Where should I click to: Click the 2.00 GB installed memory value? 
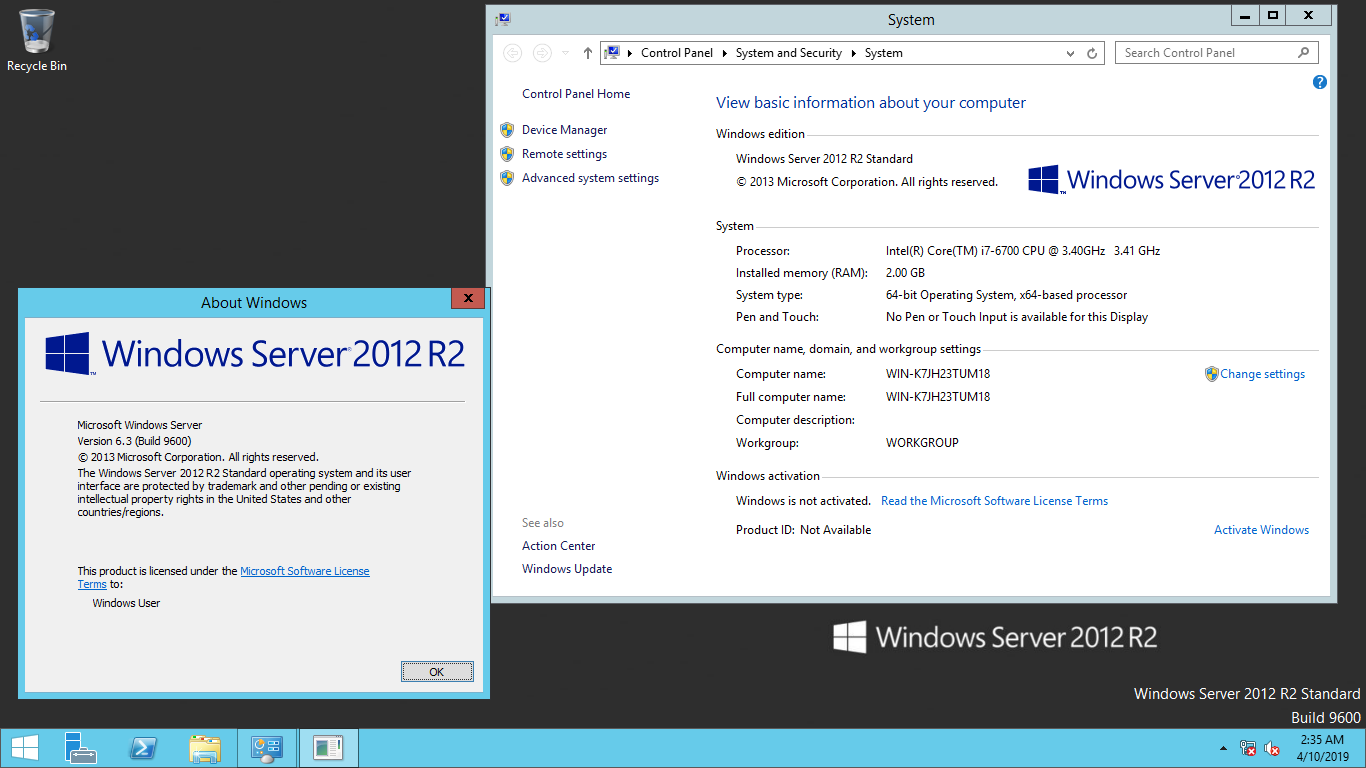(905, 273)
